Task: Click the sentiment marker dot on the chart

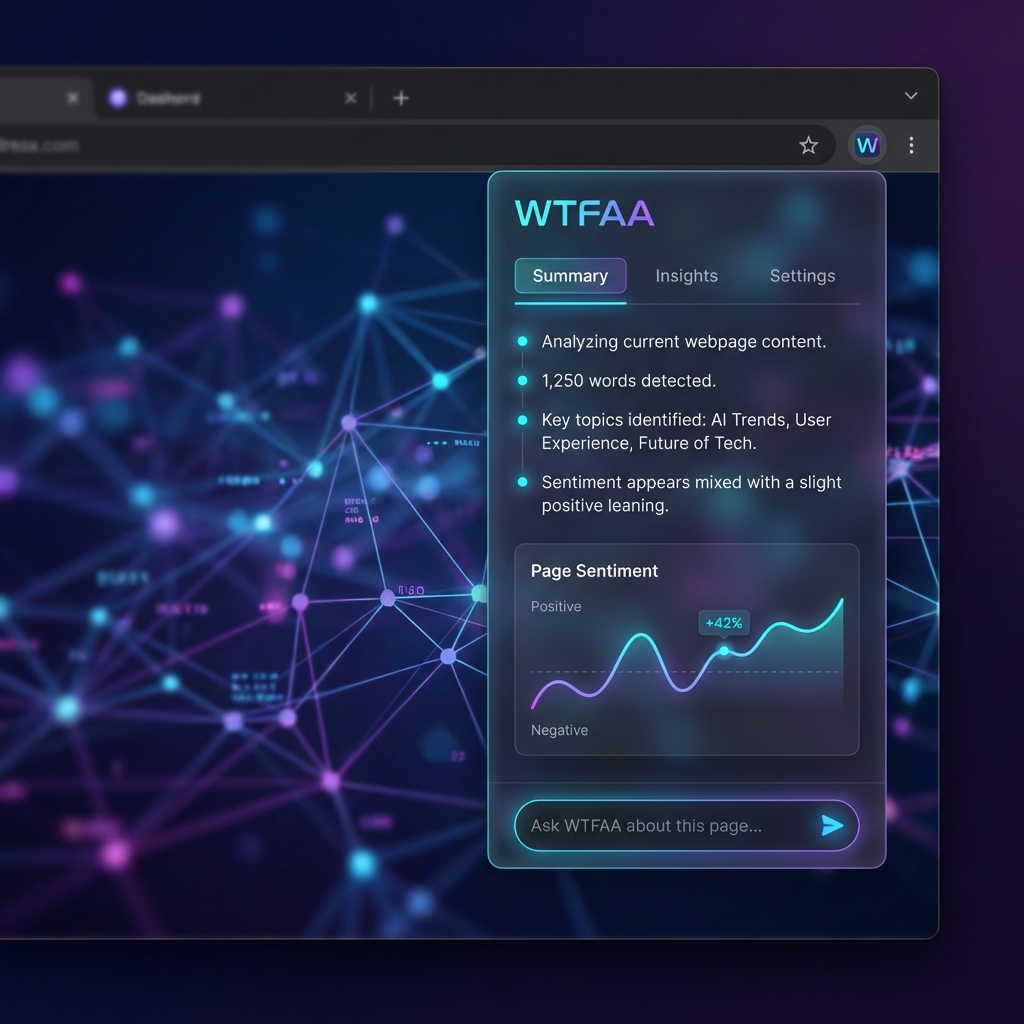Action: click(723, 650)
